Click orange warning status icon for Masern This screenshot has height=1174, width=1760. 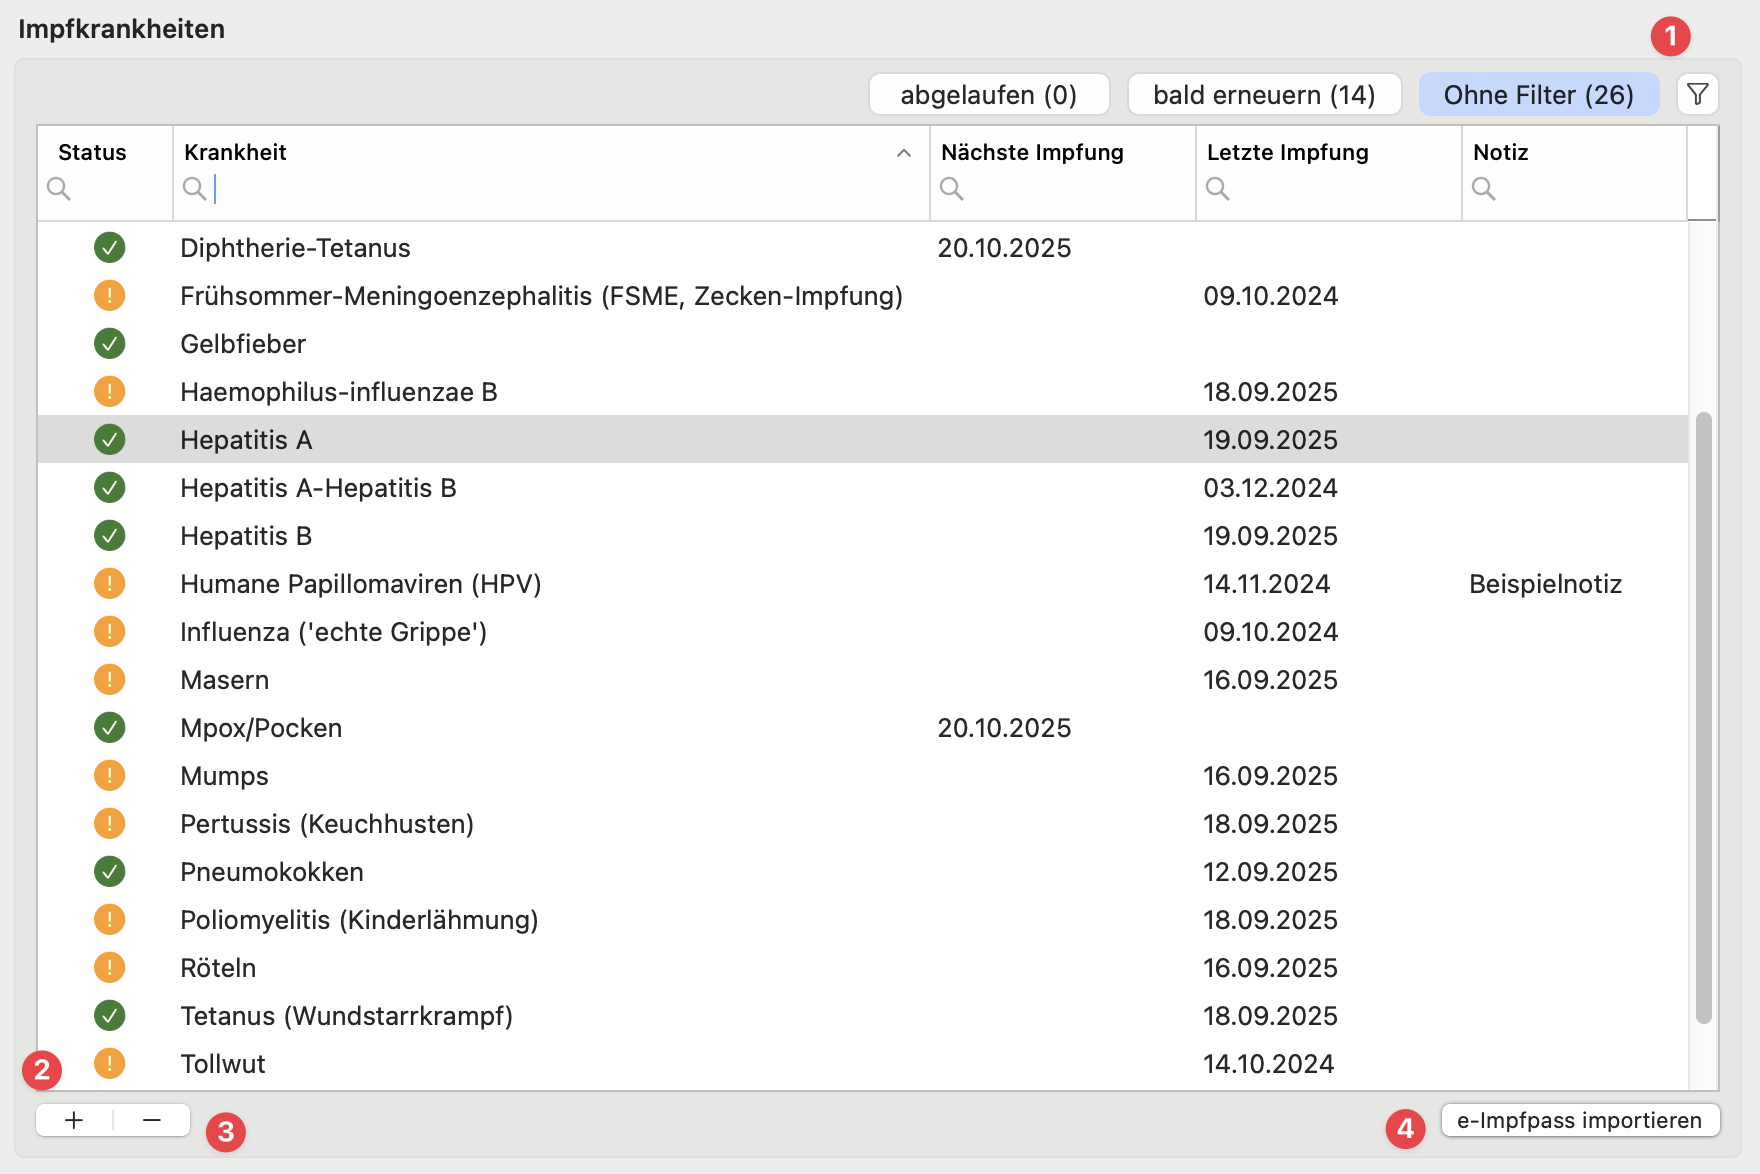click(110, 679)
